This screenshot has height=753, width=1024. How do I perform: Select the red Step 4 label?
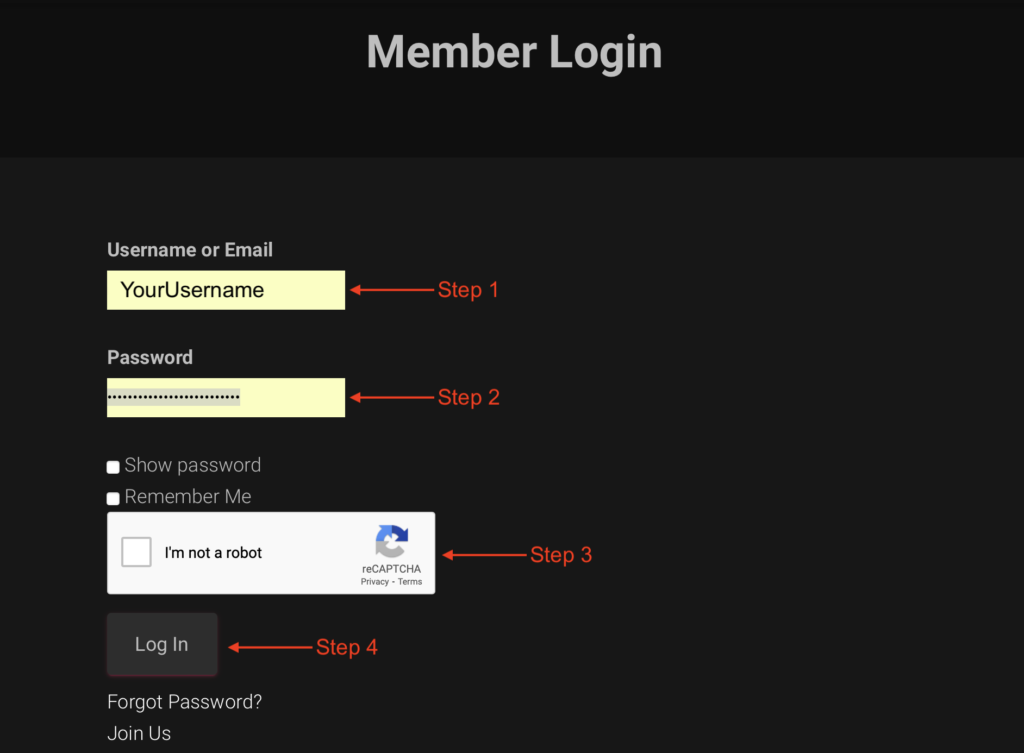click(x=347, y=647)
